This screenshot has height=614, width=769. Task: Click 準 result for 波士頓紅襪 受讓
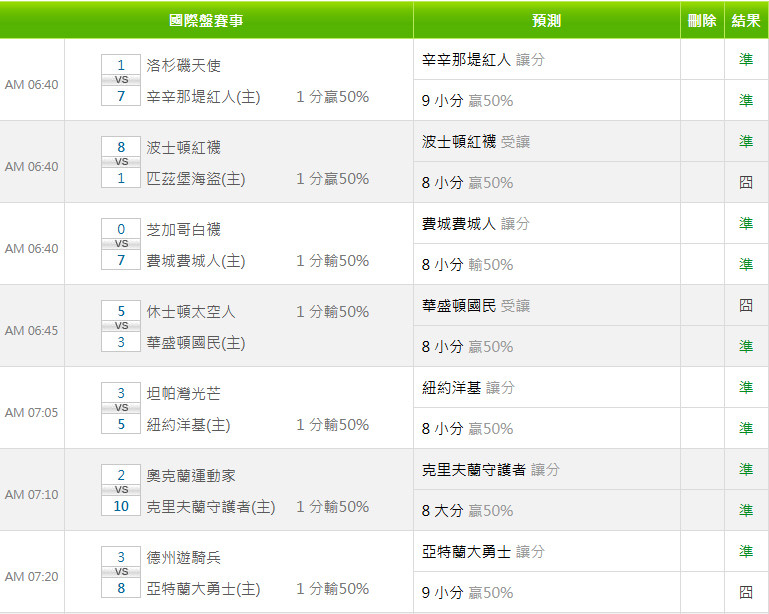(746, 142)
